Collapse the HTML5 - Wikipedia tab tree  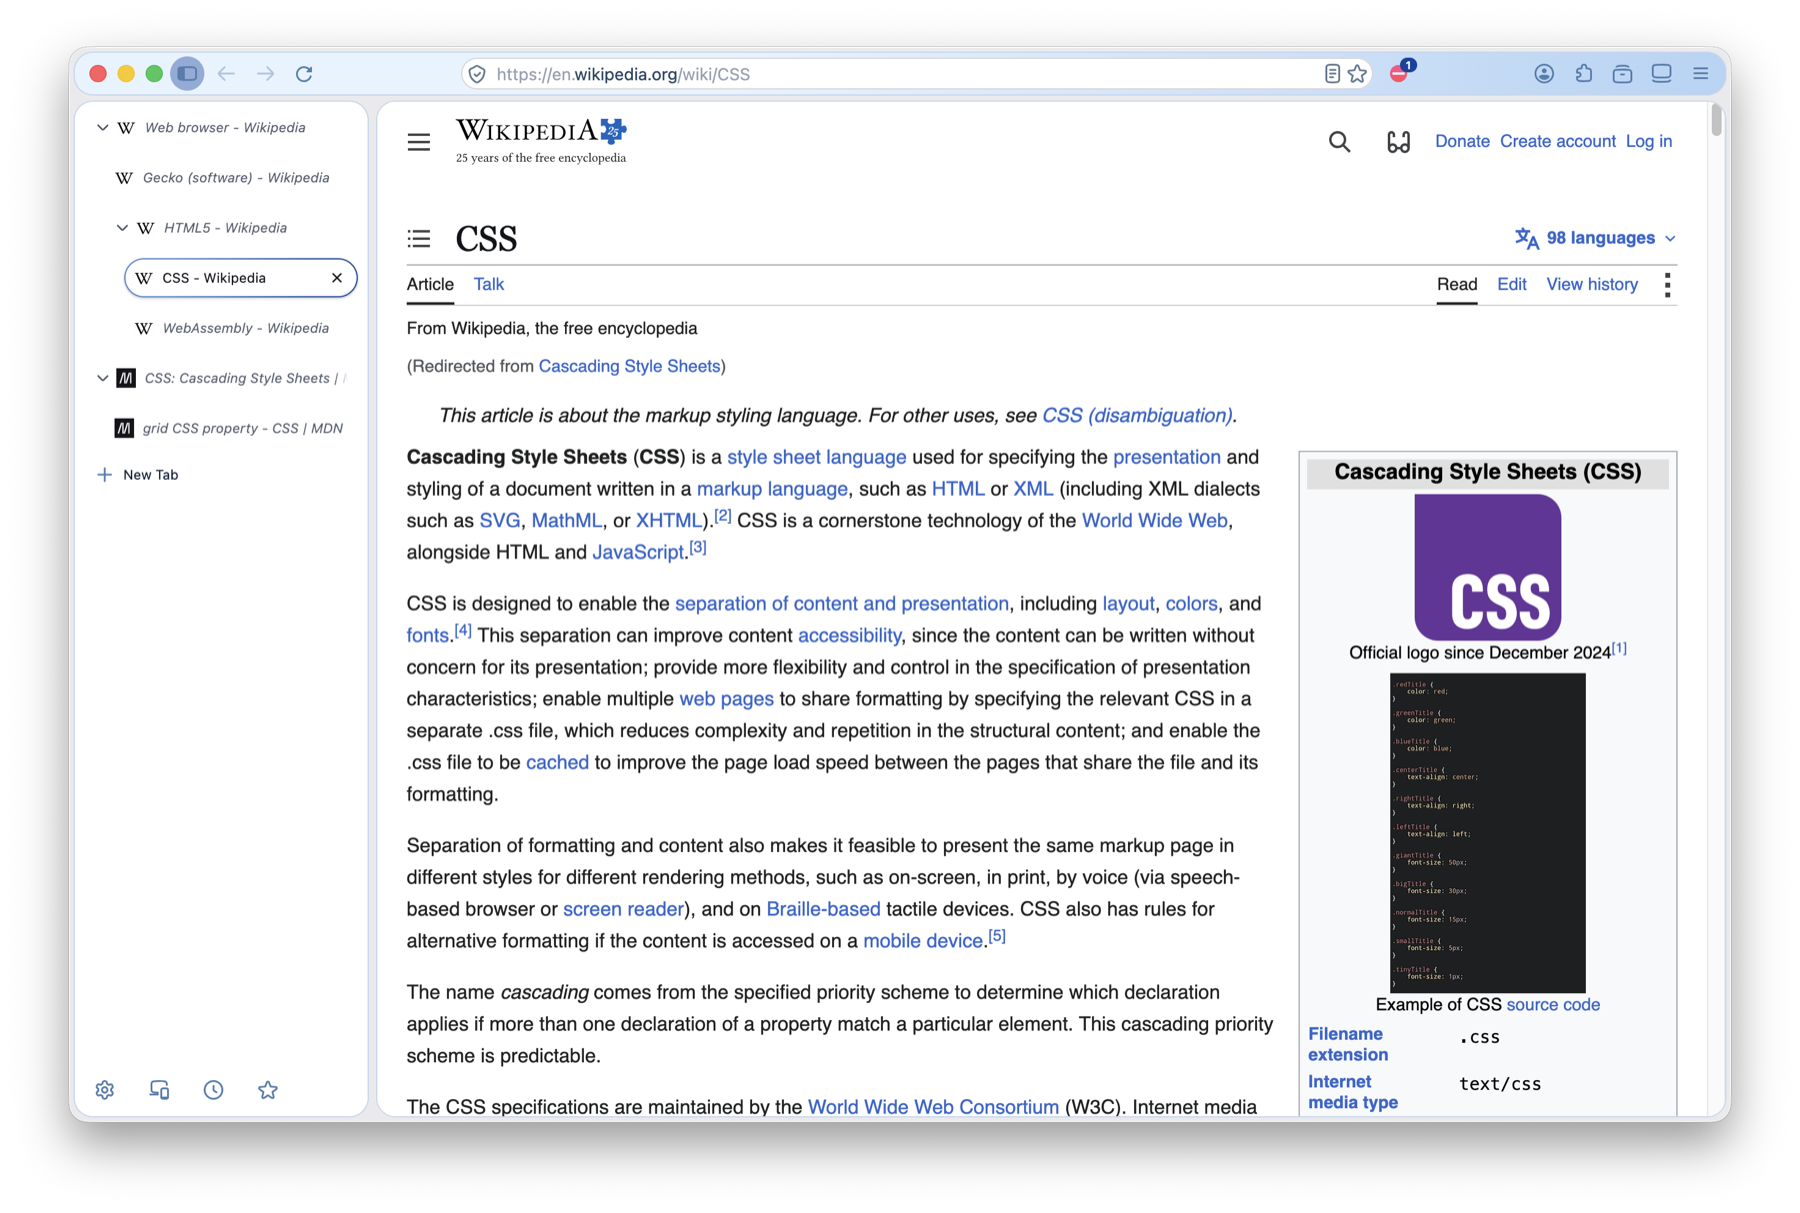coord(122,228)
